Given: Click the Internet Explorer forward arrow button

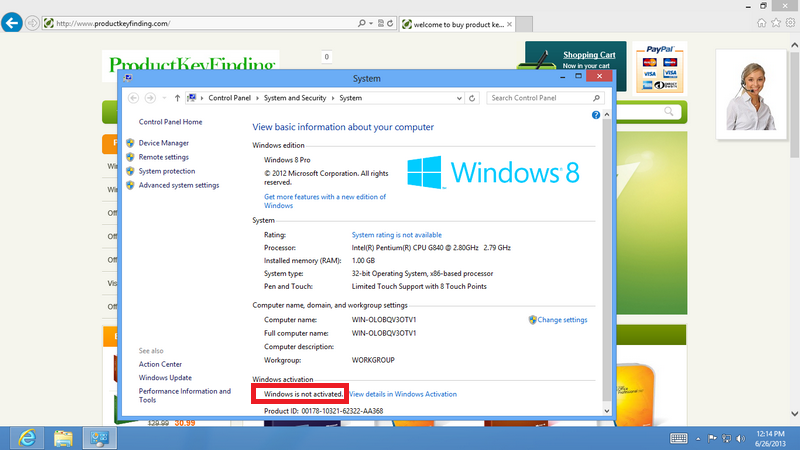Looking at the screenshot, I should [x=32, y=23].
